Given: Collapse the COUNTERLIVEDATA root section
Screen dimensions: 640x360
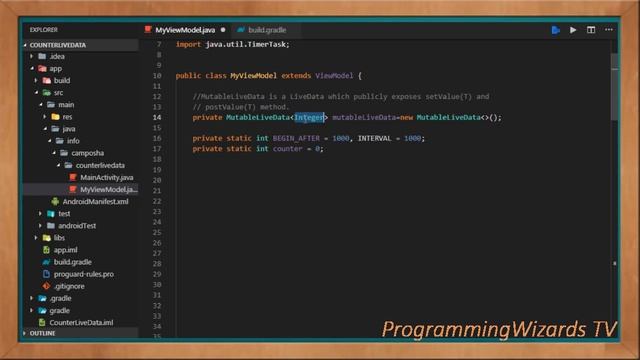Looking at the screenshot, I should click(x=25, y=45).
